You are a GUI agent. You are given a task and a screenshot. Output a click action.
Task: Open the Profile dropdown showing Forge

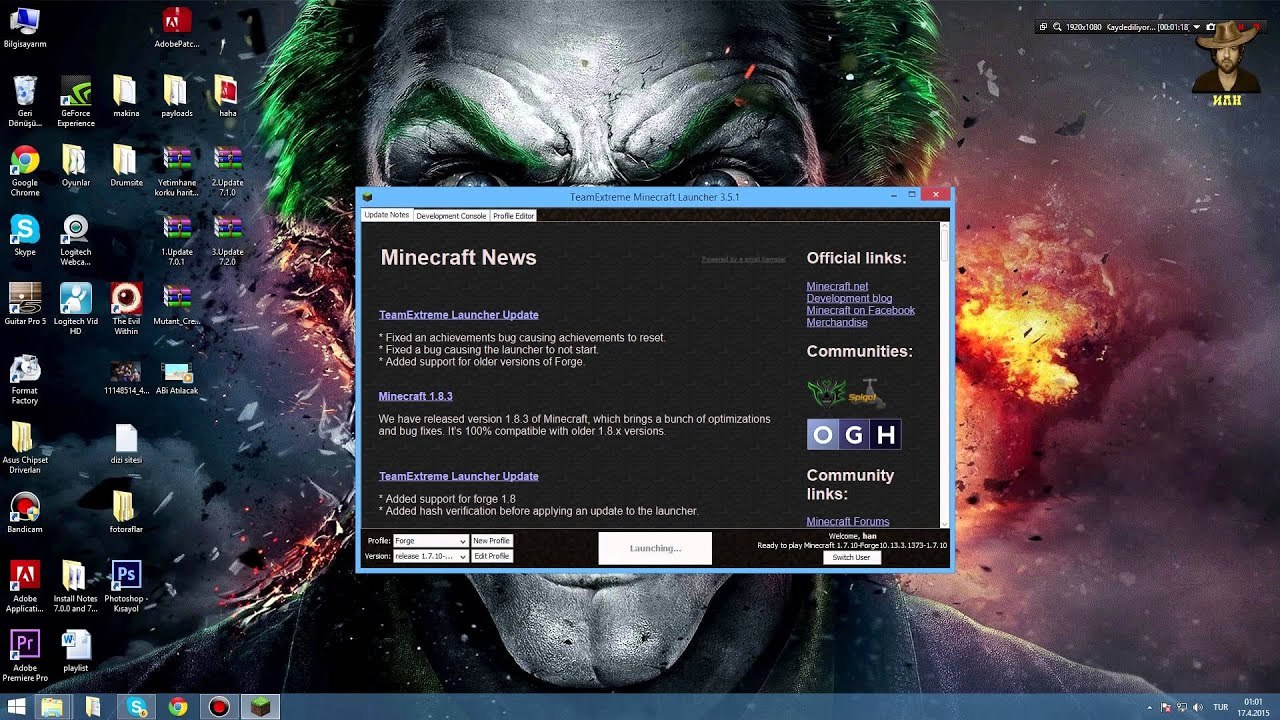point(430,541)
